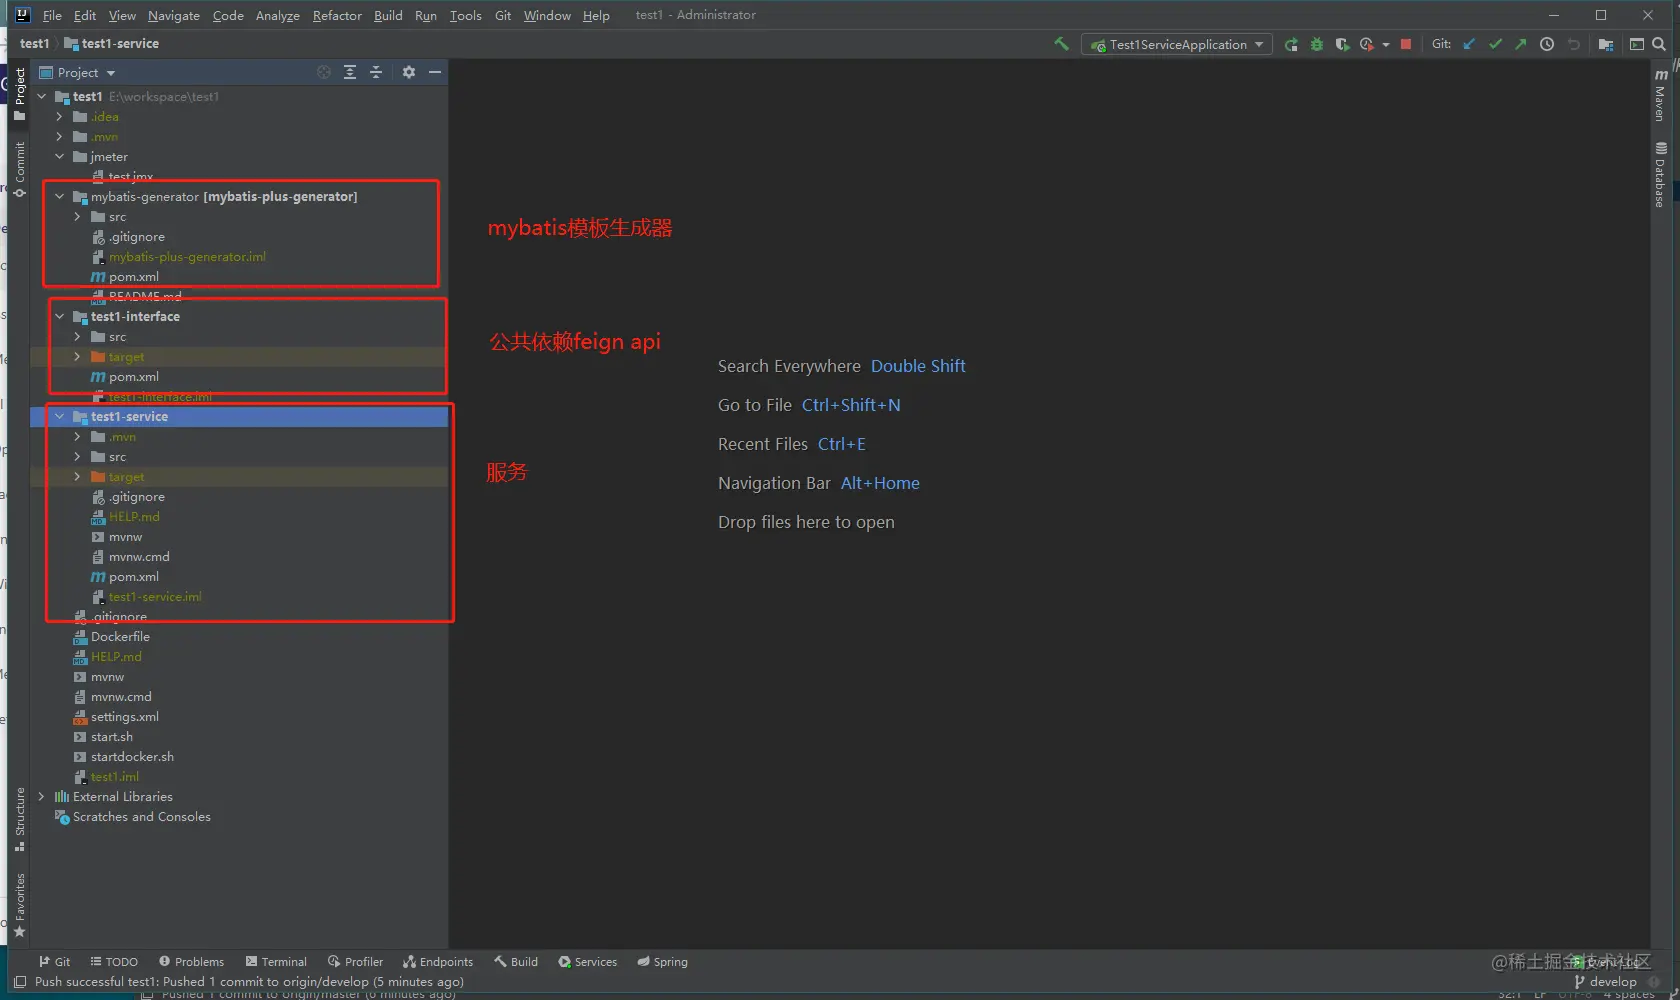This screenshot has width=1680, height=1000.
Task: Open the Window menu
Action: click(547, 15)
